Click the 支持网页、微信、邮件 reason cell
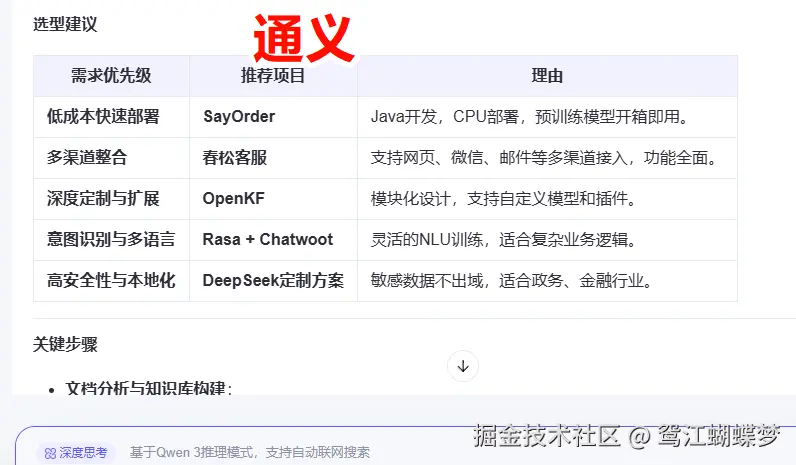This screenshot has height=465, width=796. (547, 158)
